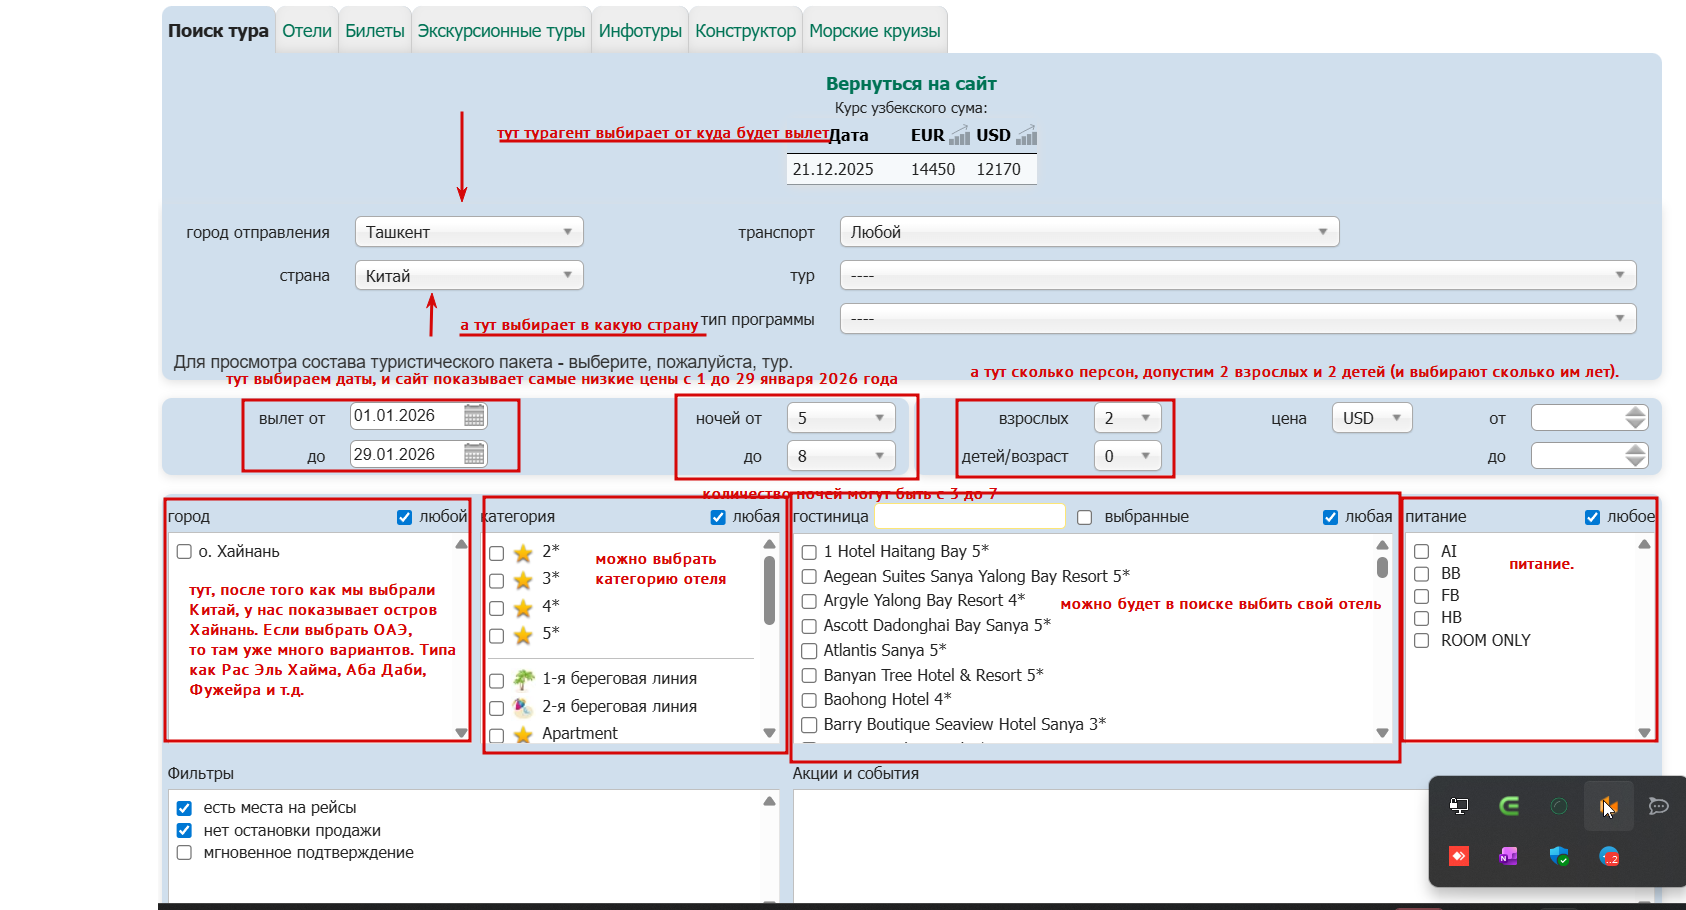Image resolution: width=1686 pixels, height=910 pixels.
Task: Open the price currency USD dropdown
Action: tap(1372, 418)
